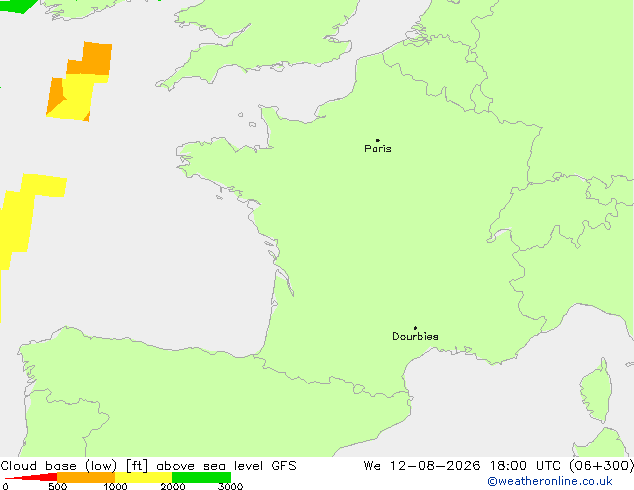634x490 pixels.
Task: Click the yellow 1000-2000 legend swatch
Action: click(x=144, y=477)
